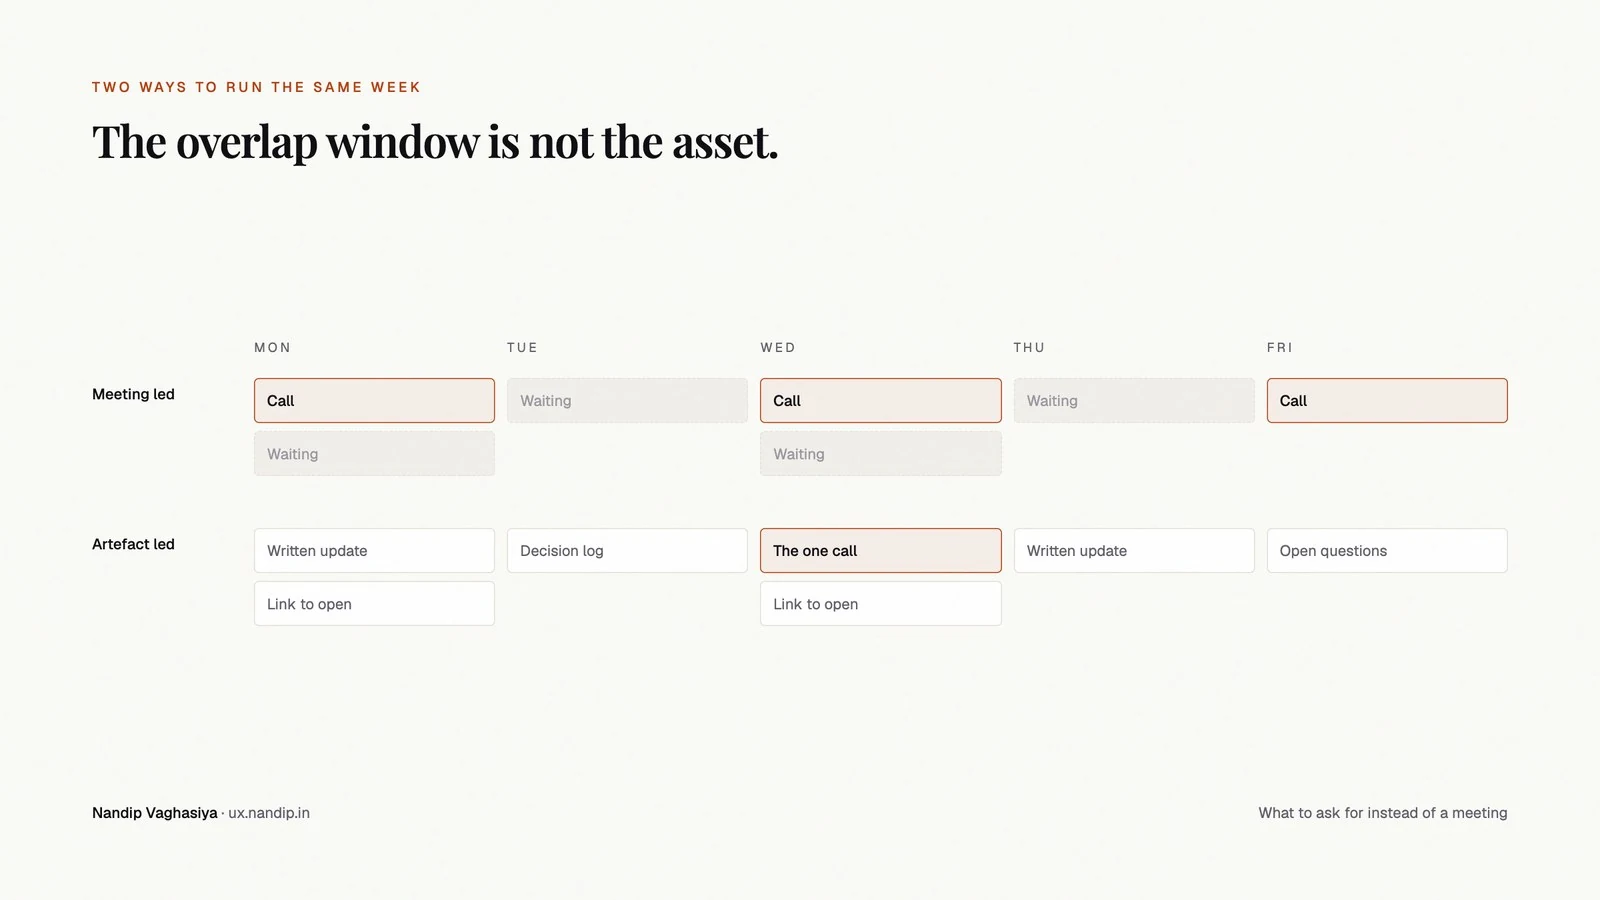Select the Decision log card
Screen dimensions: 1600x900
pos(627,551)
